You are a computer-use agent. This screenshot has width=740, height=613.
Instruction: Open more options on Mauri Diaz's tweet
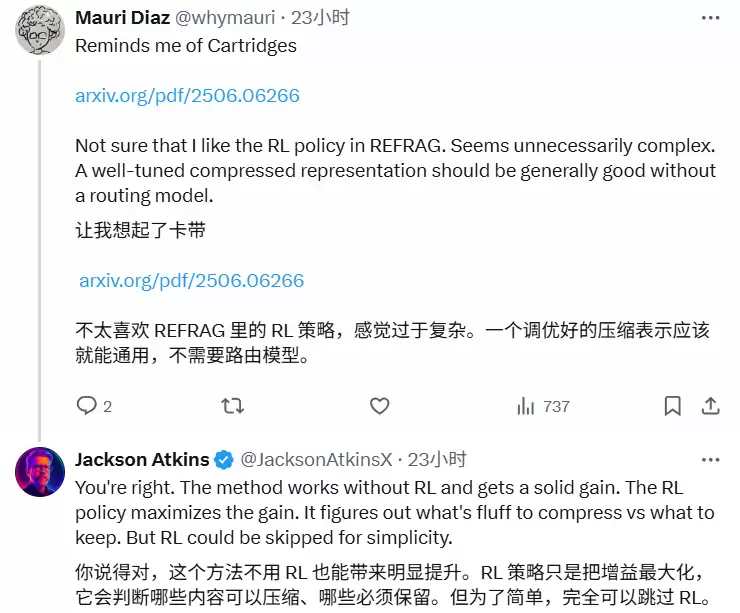tap(710, 18)
